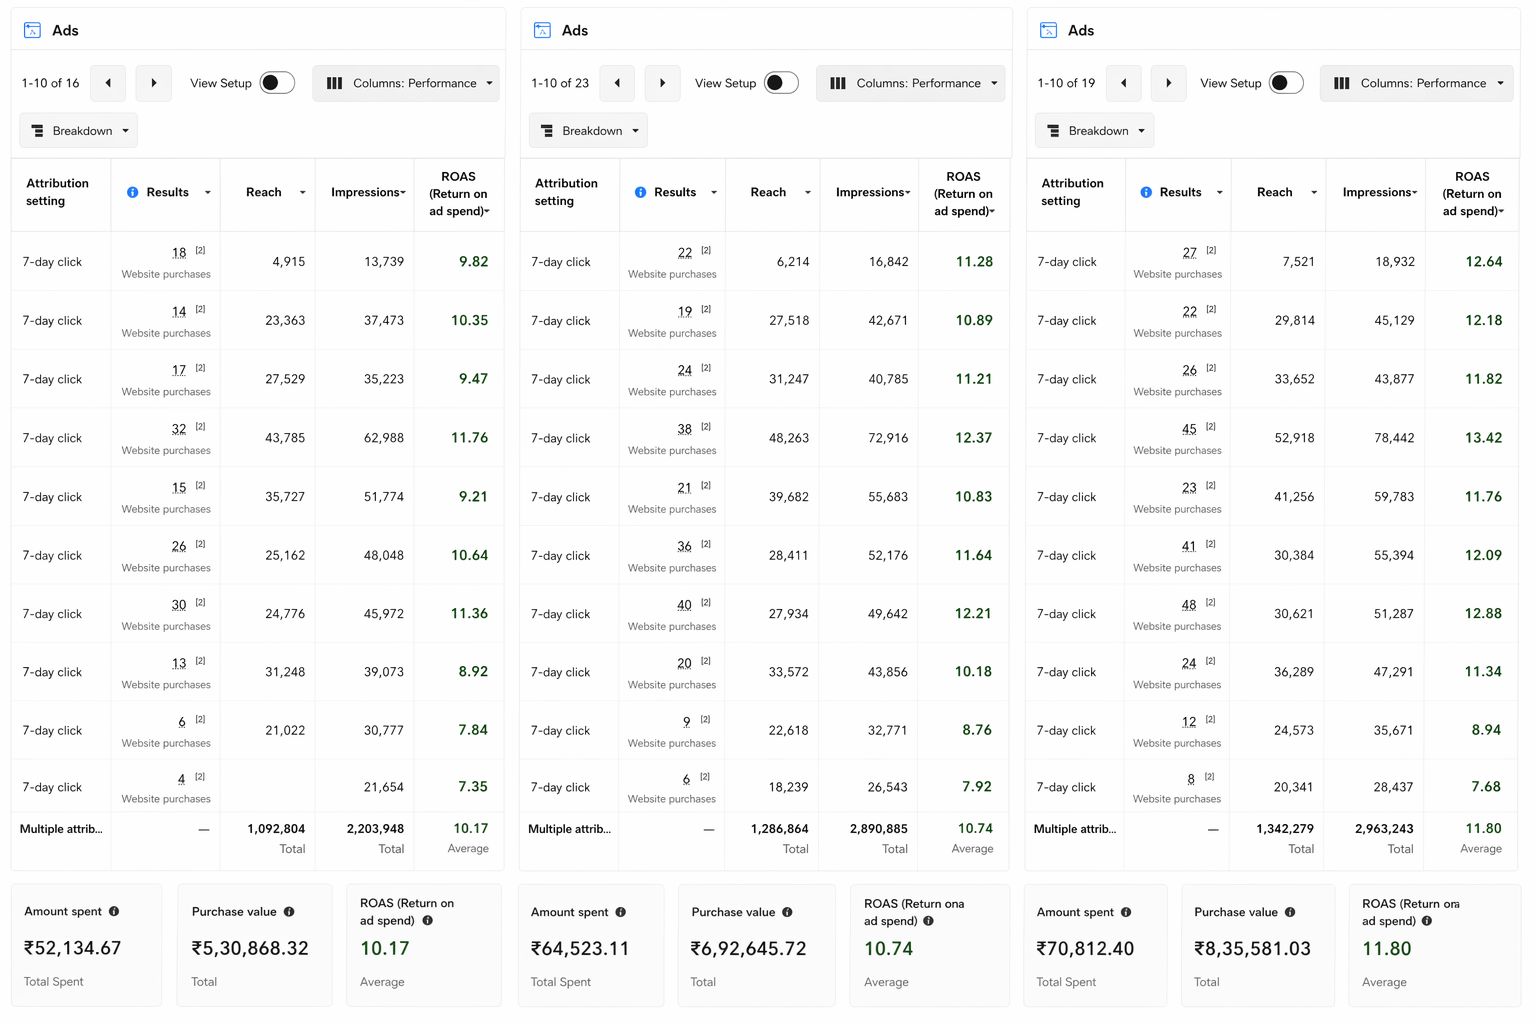
Task: Click info icon beside Purchase value ₹6,92,645.72
Action: pyautogui.click(x=787, y=912)
